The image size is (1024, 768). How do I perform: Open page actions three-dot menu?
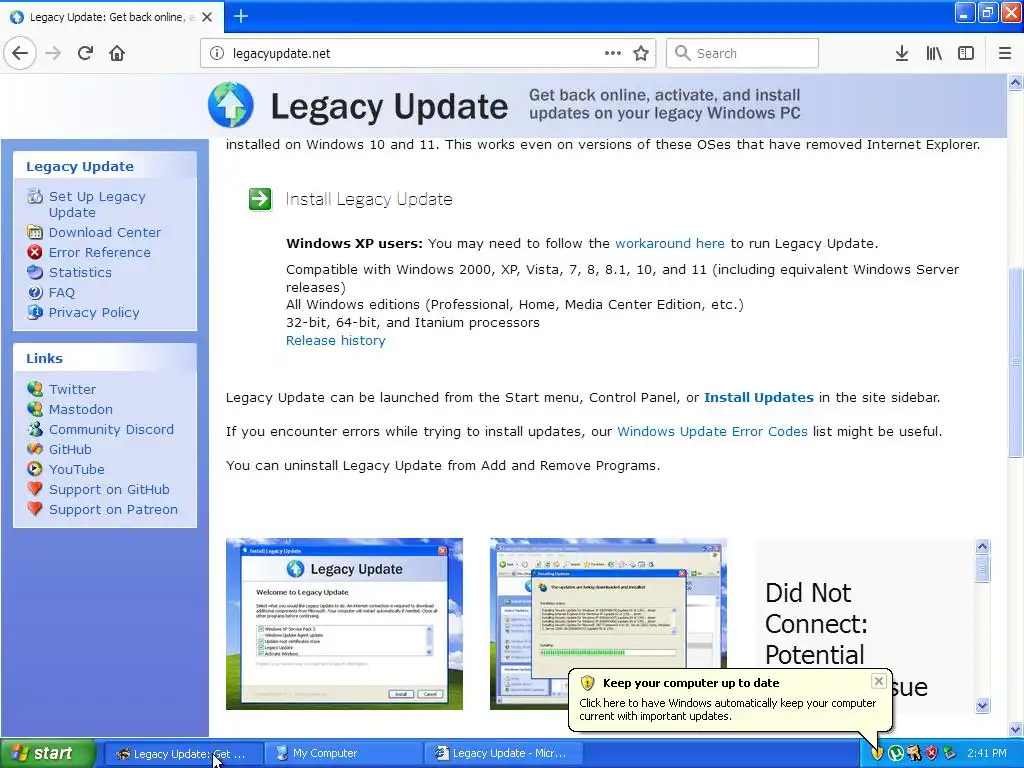[613, 53]
